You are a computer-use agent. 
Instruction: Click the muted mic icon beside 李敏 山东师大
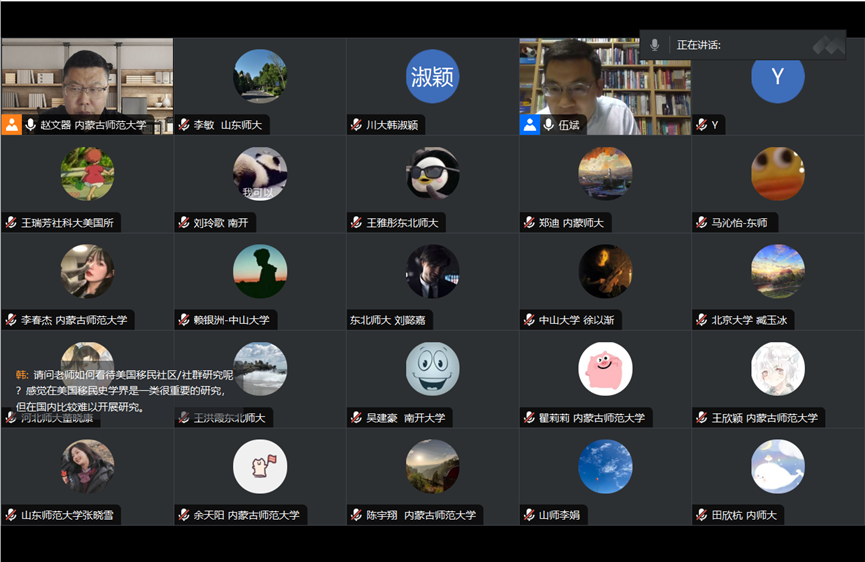(x=184, y=125)
